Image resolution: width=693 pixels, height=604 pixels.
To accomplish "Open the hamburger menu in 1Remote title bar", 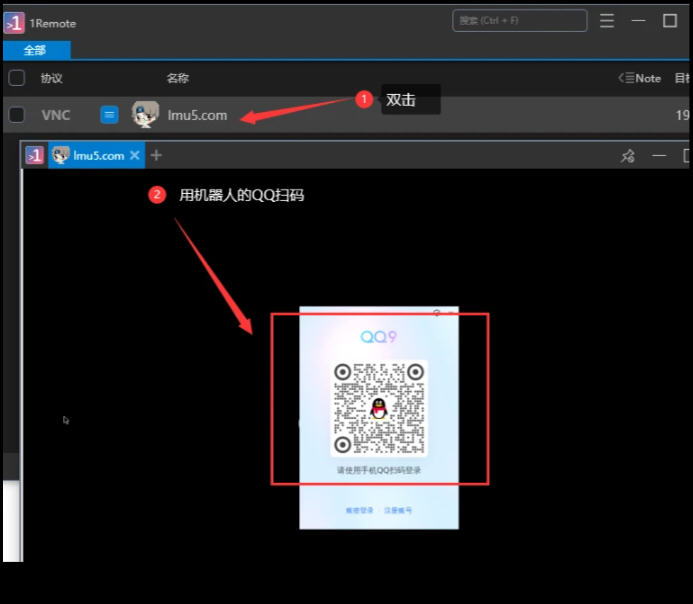I will click(607, 20).
